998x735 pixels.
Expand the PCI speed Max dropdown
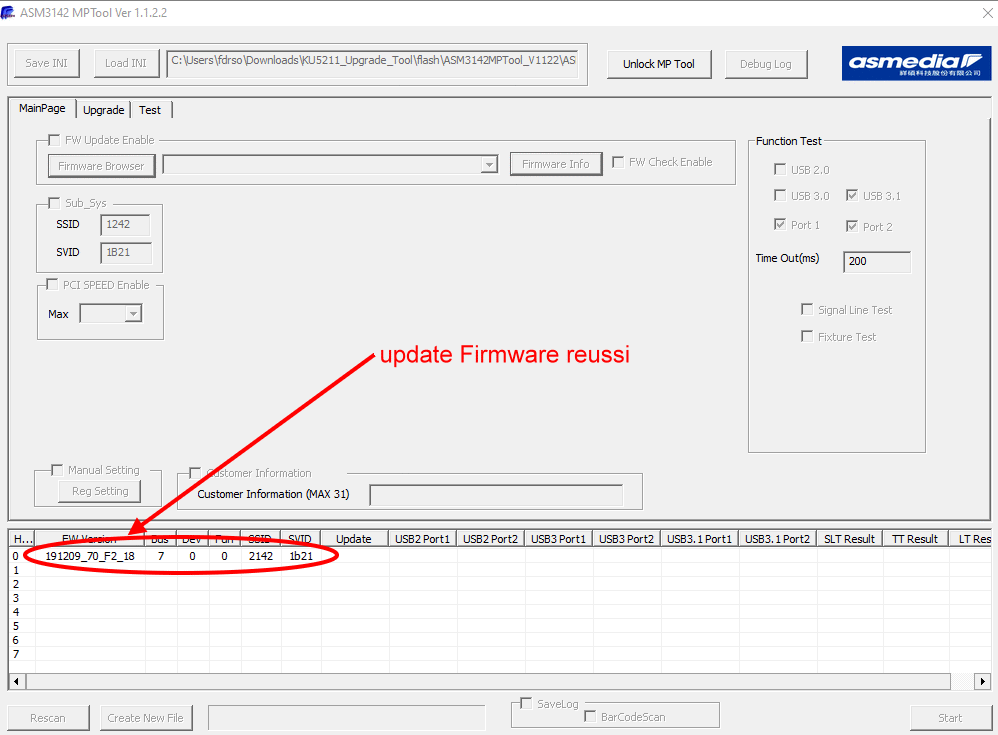tap(133, 314)
